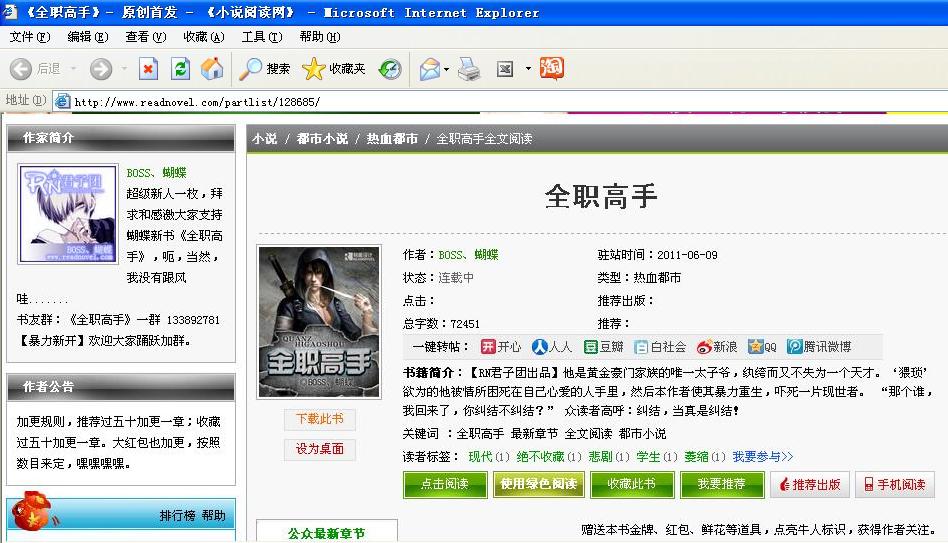
Task: Open the 收藏(A) menu
Action: [x=204, y=37]
